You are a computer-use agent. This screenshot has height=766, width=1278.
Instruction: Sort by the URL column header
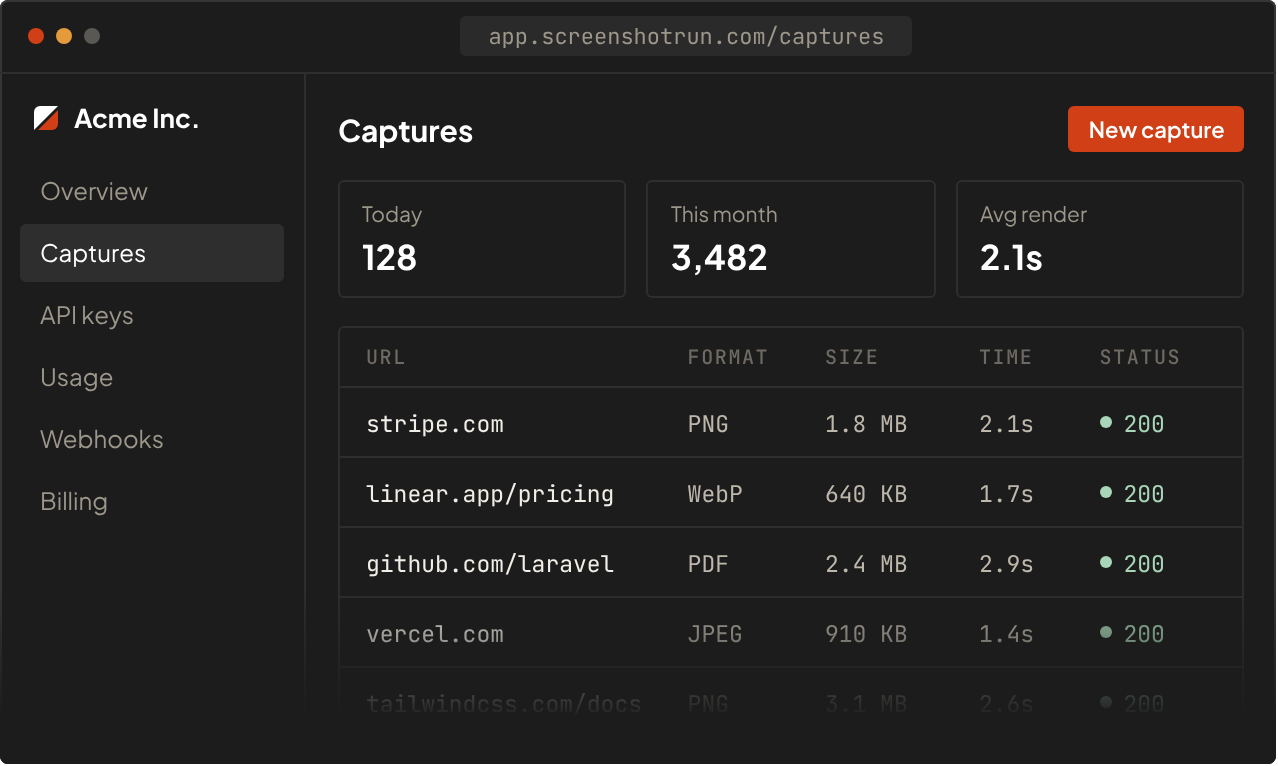pos(386,357)
